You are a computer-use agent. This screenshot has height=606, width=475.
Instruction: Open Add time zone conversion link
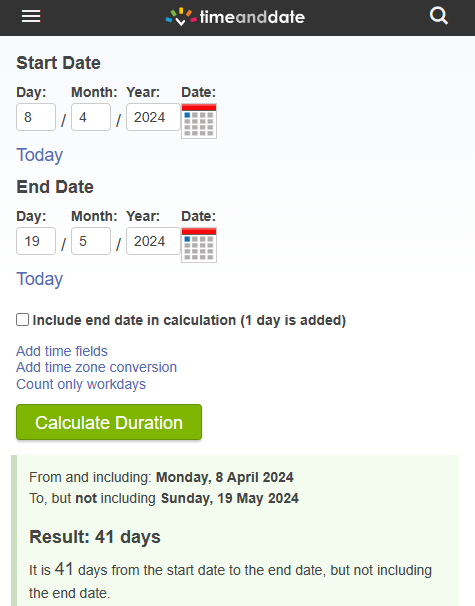click(x=96, y=367)
